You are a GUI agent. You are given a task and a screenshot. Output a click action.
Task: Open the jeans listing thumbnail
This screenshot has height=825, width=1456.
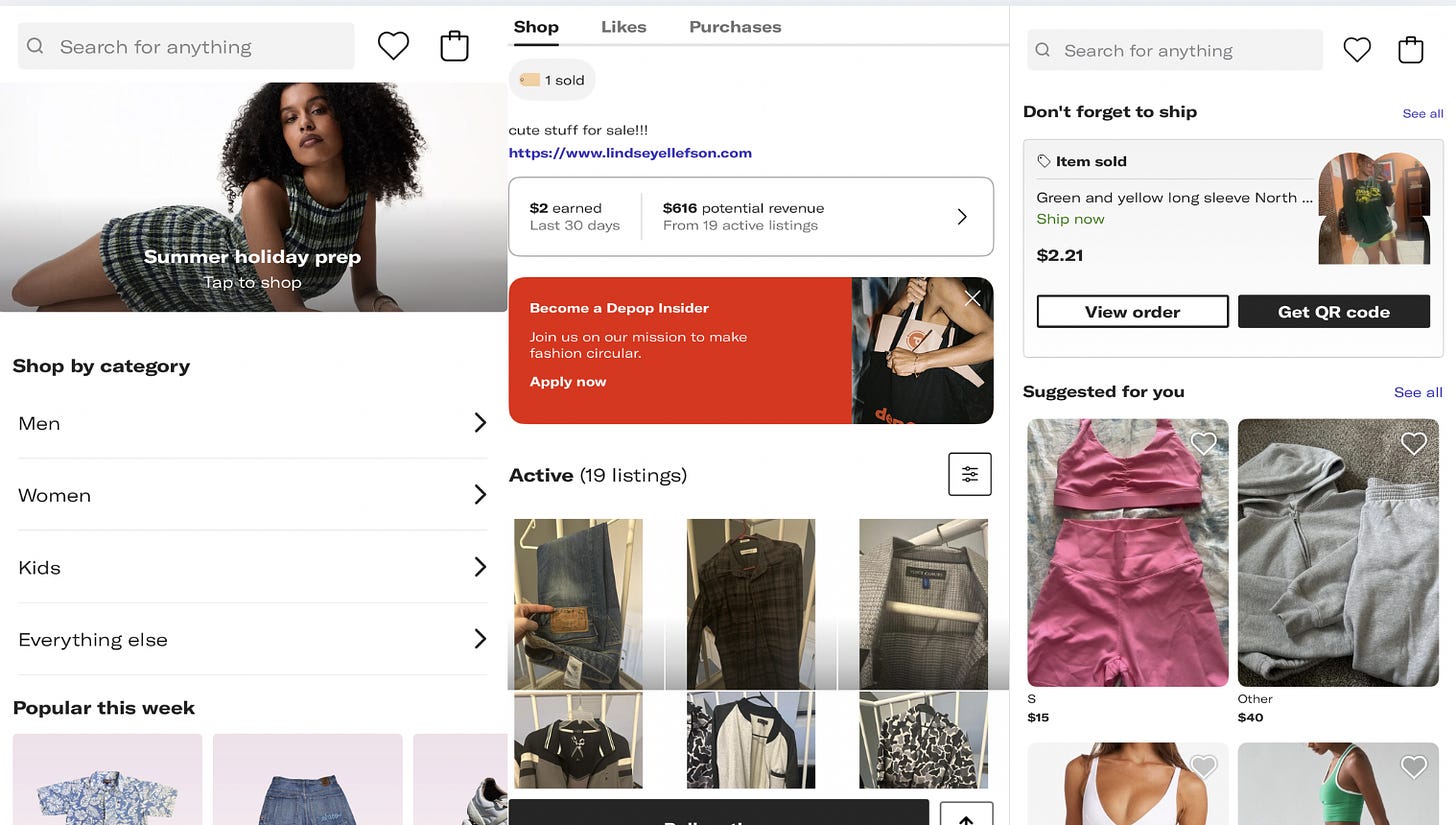[578, 603]
